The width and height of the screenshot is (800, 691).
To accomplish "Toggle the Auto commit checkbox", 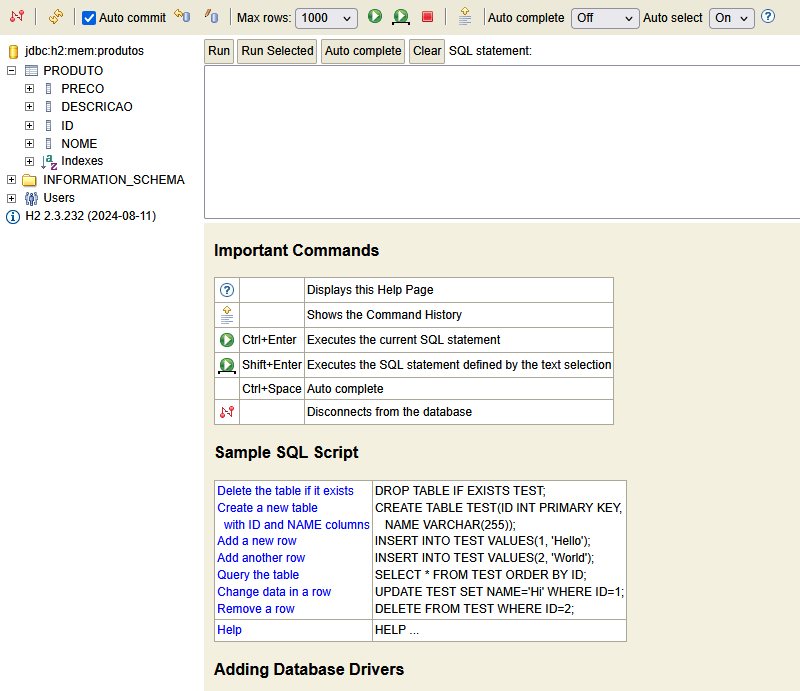I will coord(89,18).
